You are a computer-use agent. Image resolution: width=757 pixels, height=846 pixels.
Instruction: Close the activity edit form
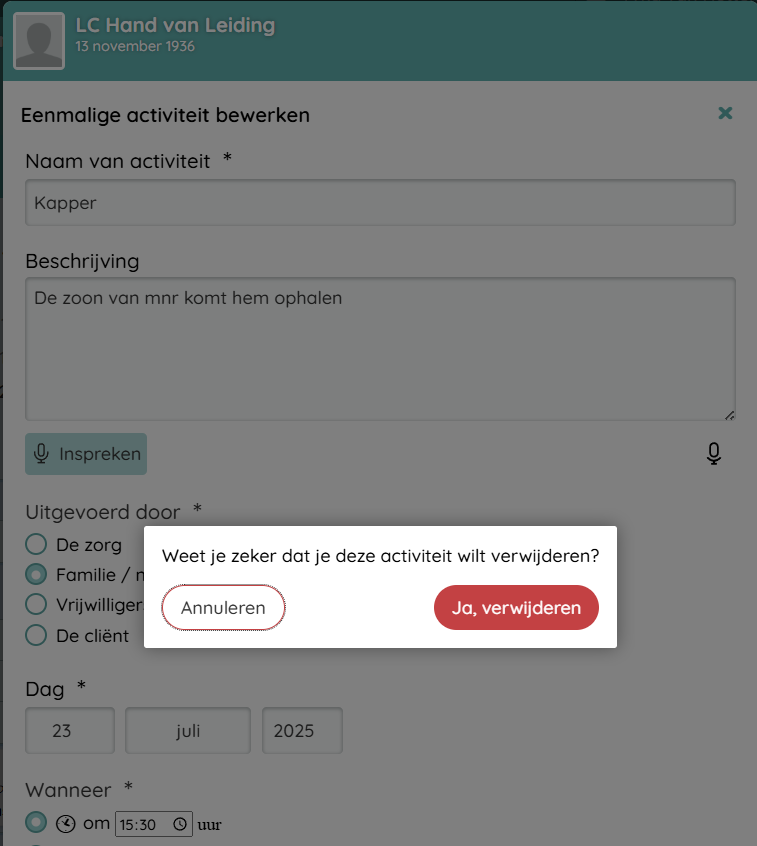tap(726, 113)
